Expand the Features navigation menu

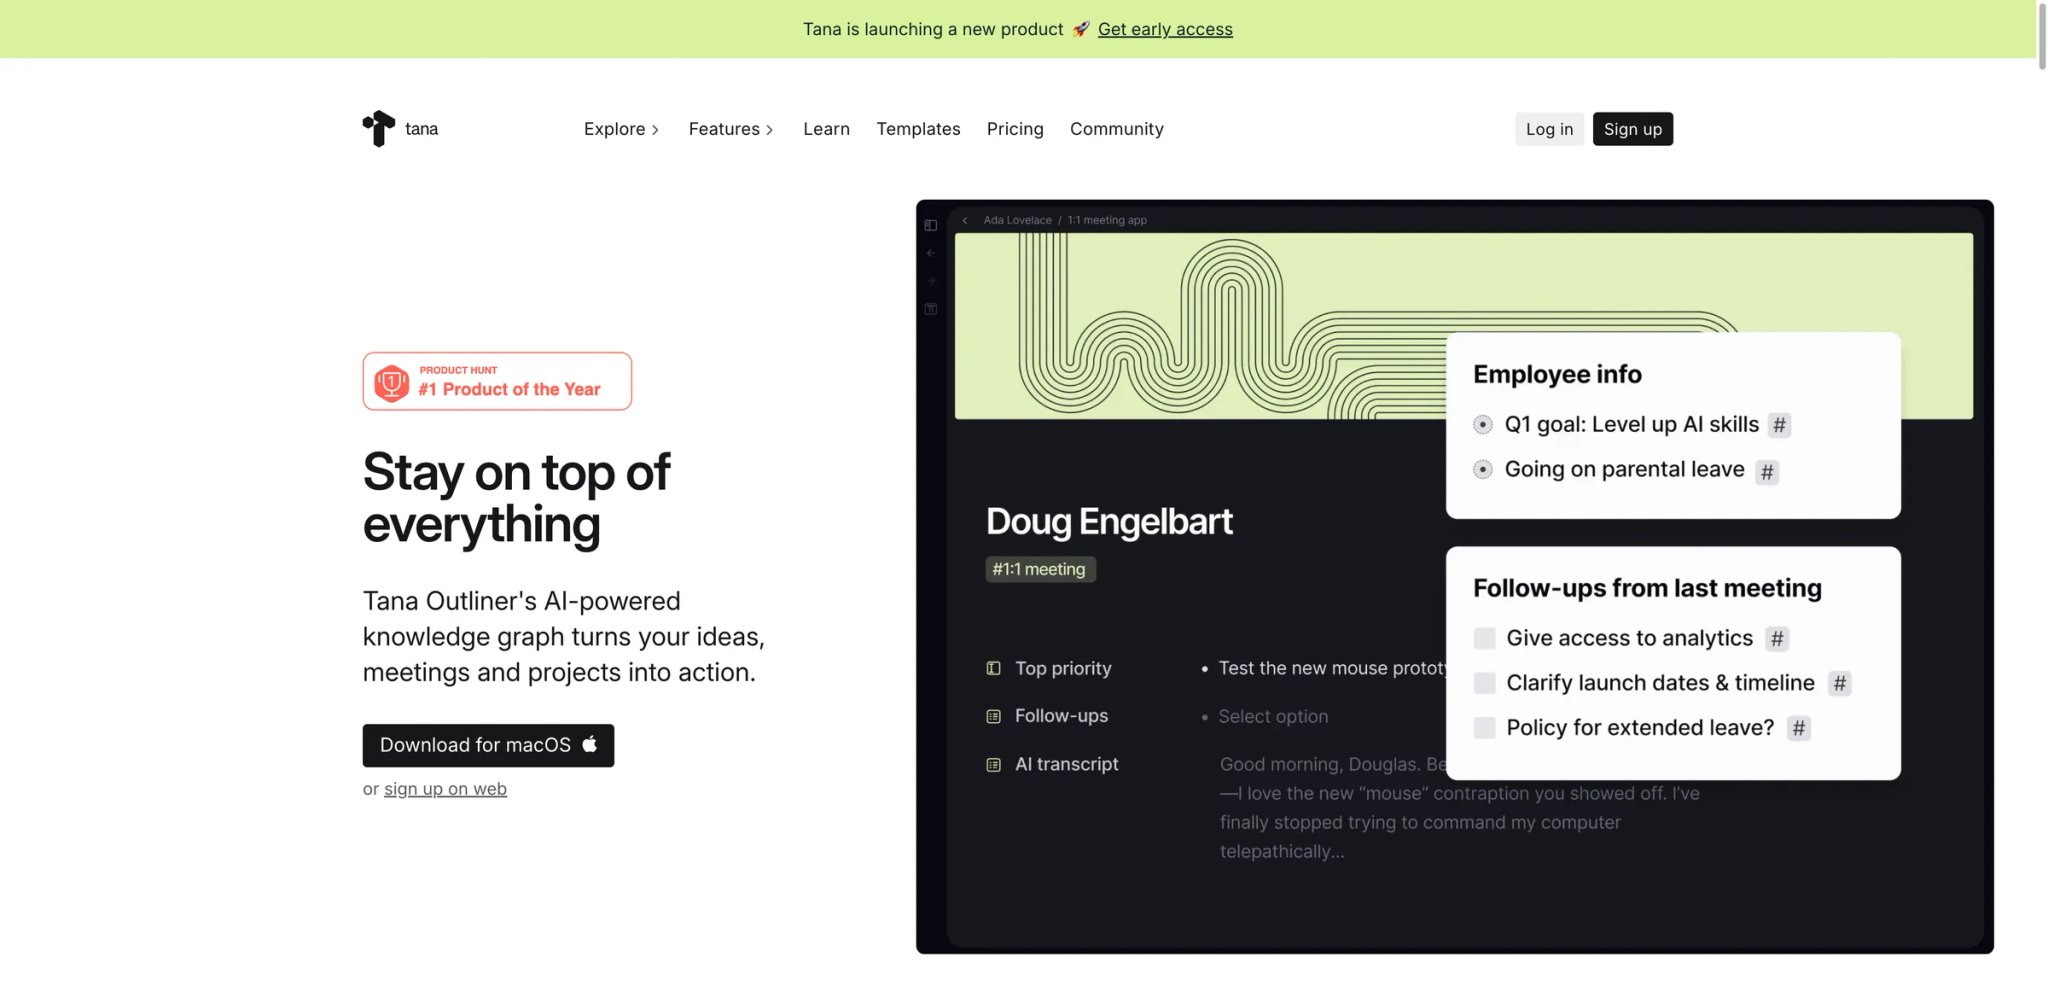click(731, 129)
